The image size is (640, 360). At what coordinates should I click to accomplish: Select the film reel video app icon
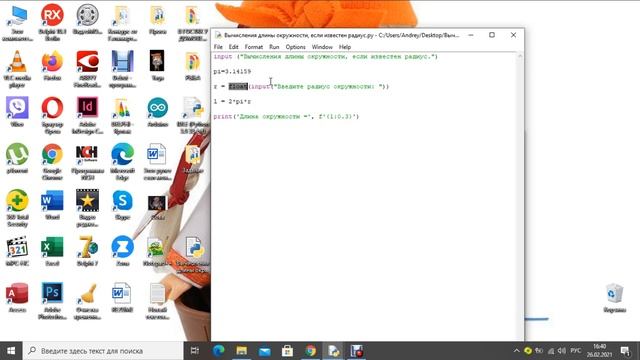87,20
